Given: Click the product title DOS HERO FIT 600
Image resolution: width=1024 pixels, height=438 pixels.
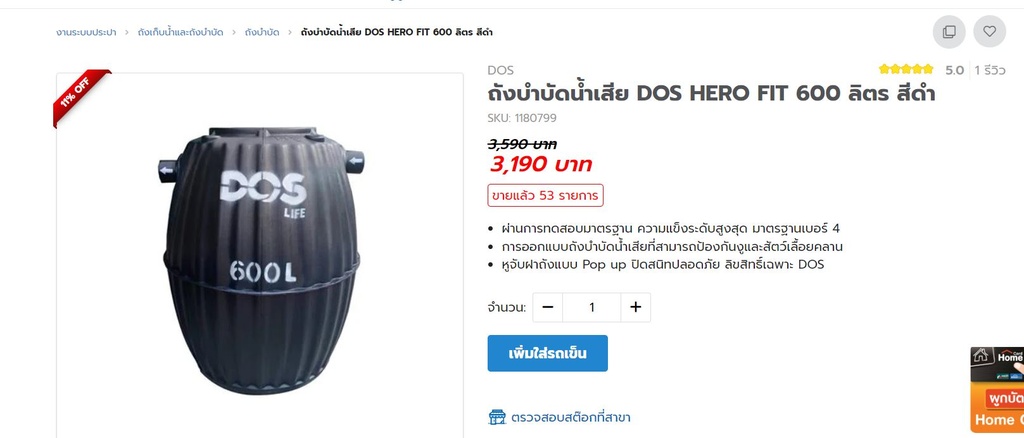Looking at the screenshot, I should 711,93.
